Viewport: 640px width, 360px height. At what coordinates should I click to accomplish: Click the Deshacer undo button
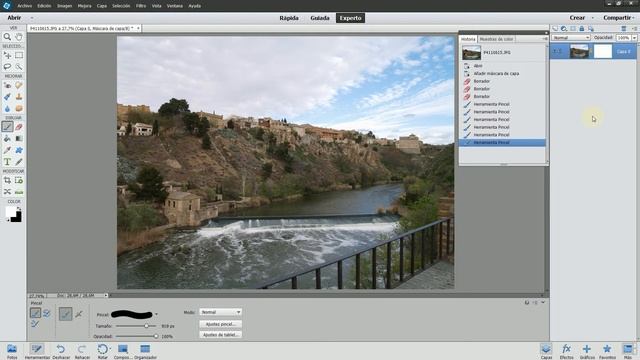[x=61, y=351]
